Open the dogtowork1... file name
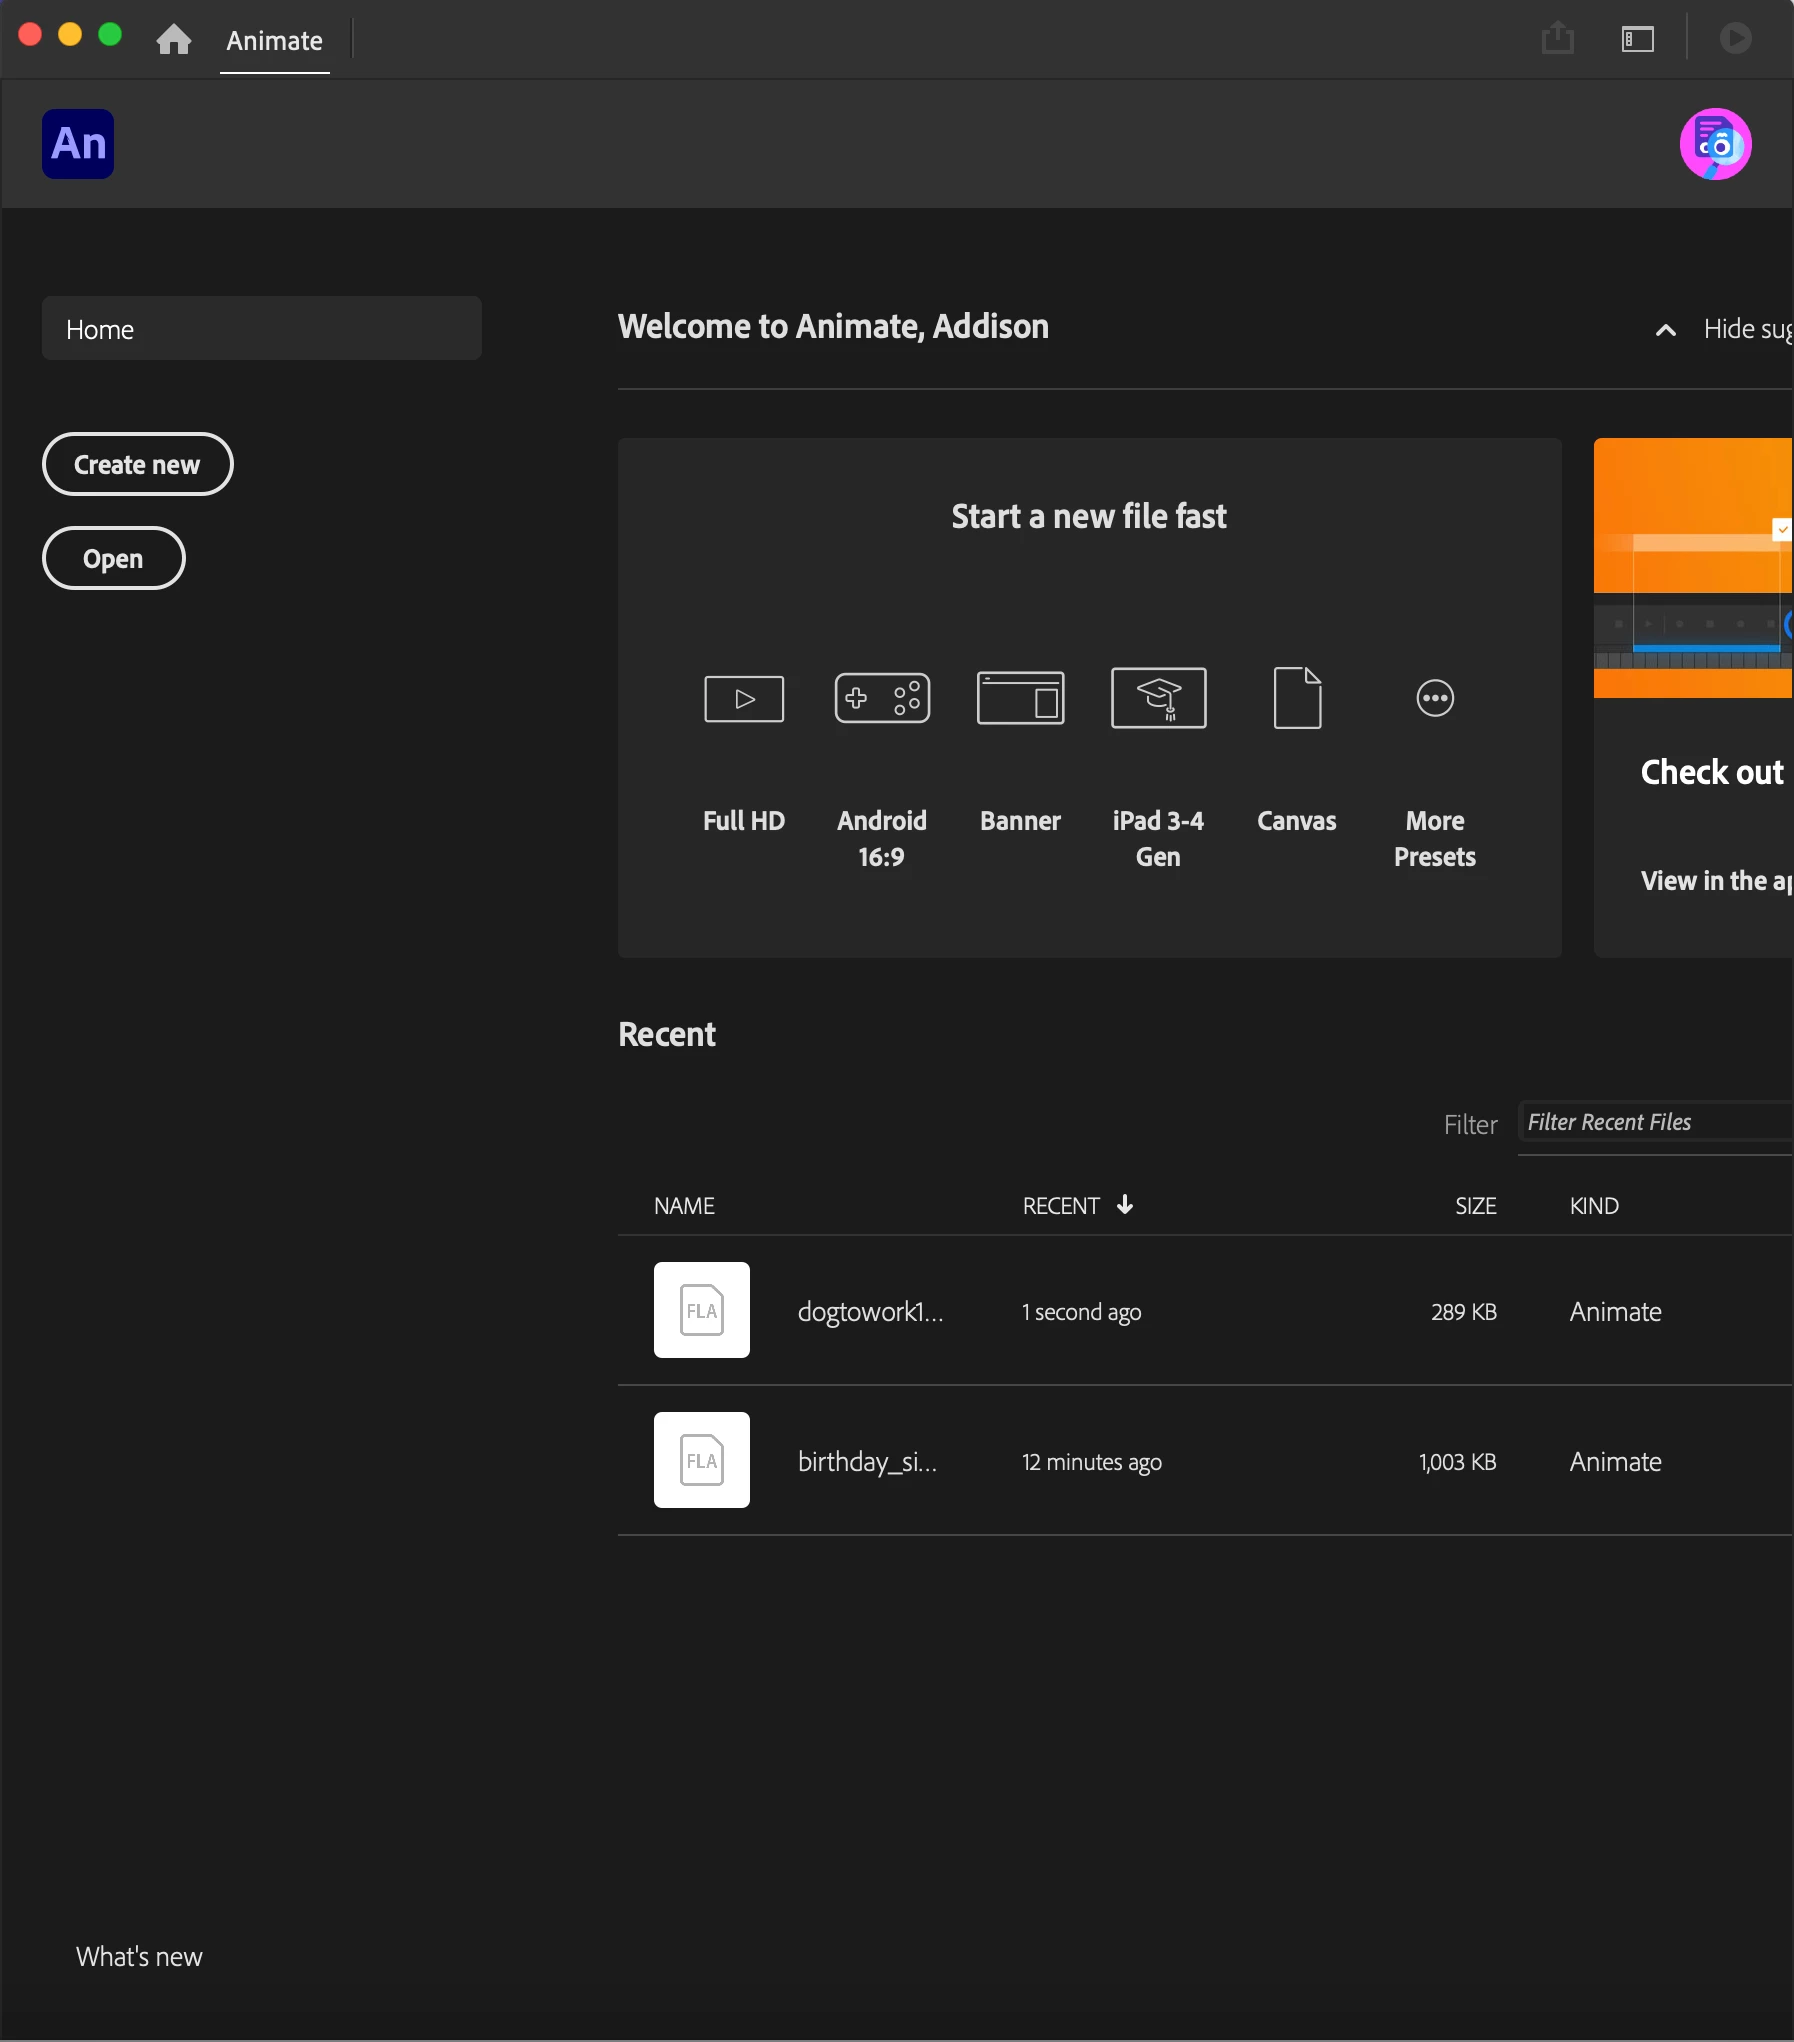 click(870, 1311)
